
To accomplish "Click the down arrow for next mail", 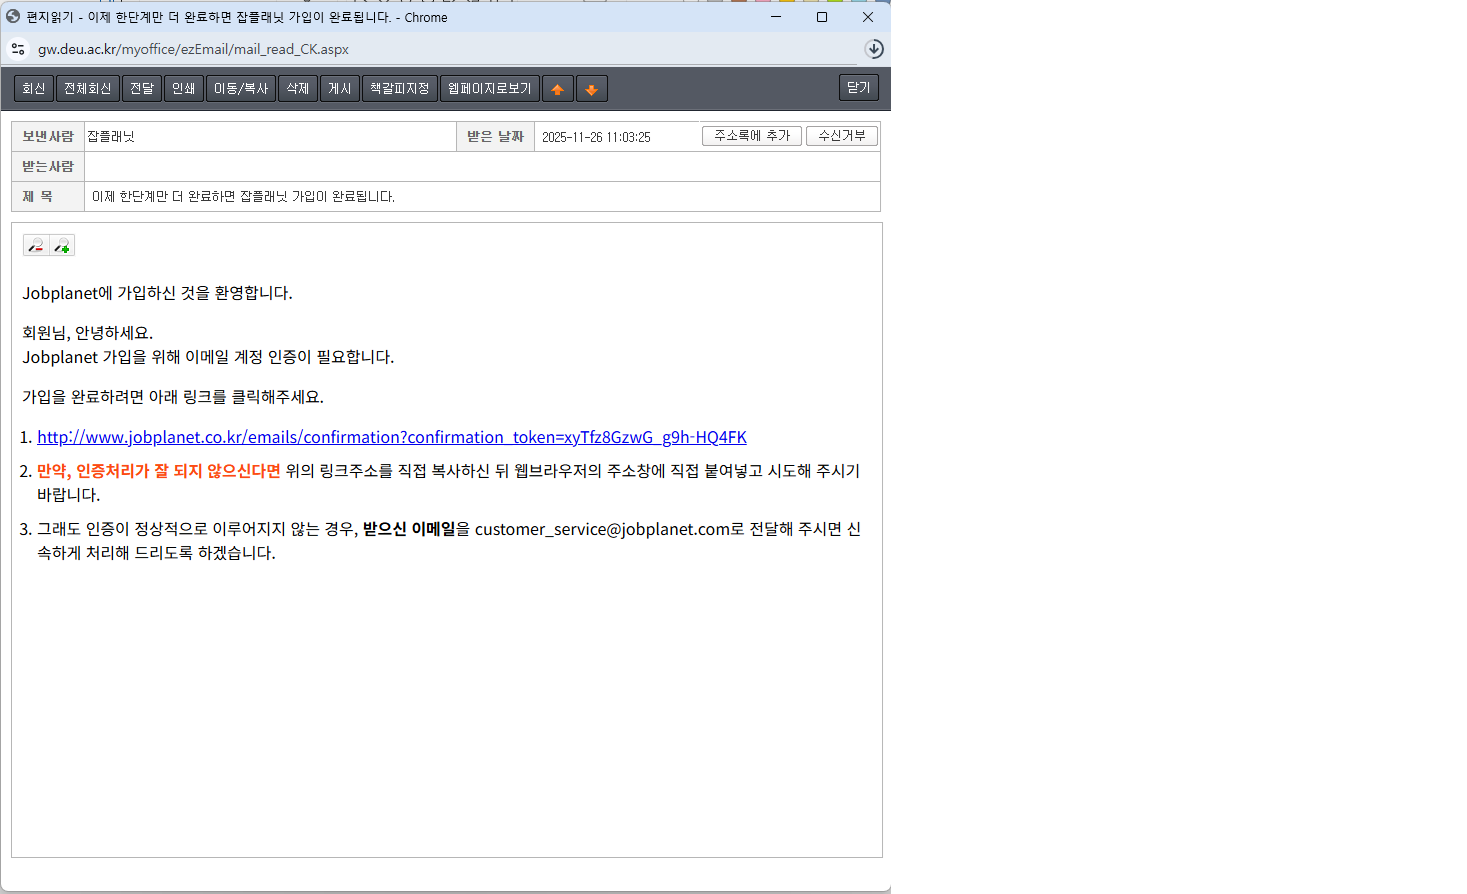I will (x=591, y=89).
